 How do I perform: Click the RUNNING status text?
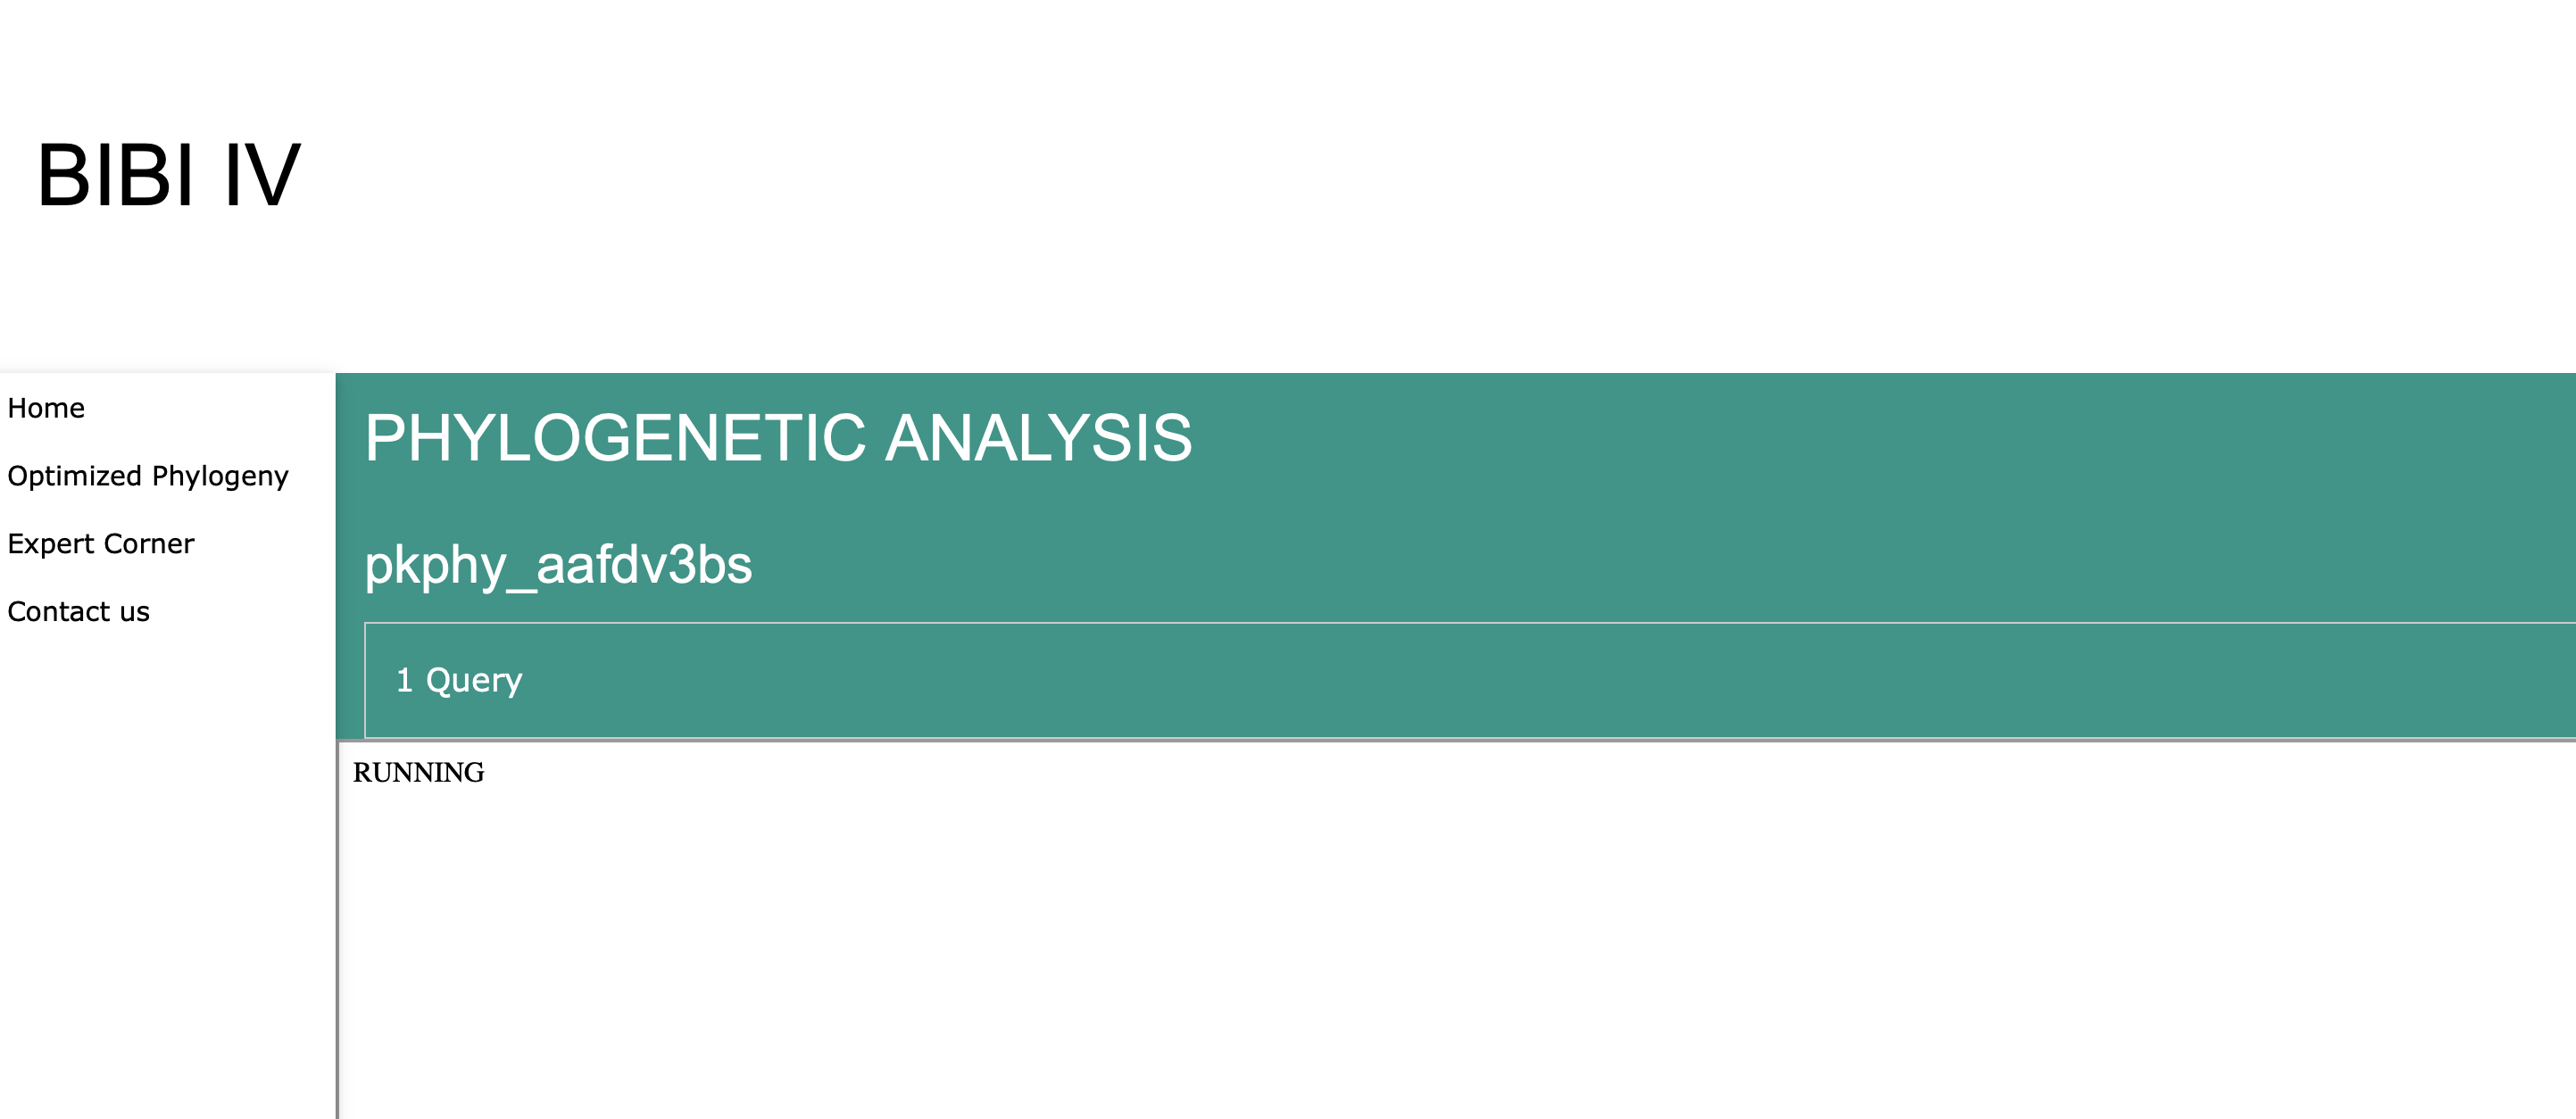[418, 773]
